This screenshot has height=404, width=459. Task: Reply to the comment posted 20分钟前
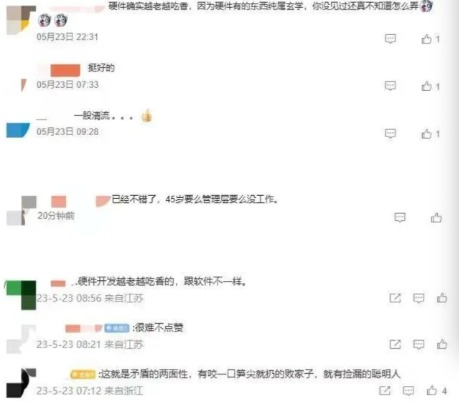click(x=400, y=218)
